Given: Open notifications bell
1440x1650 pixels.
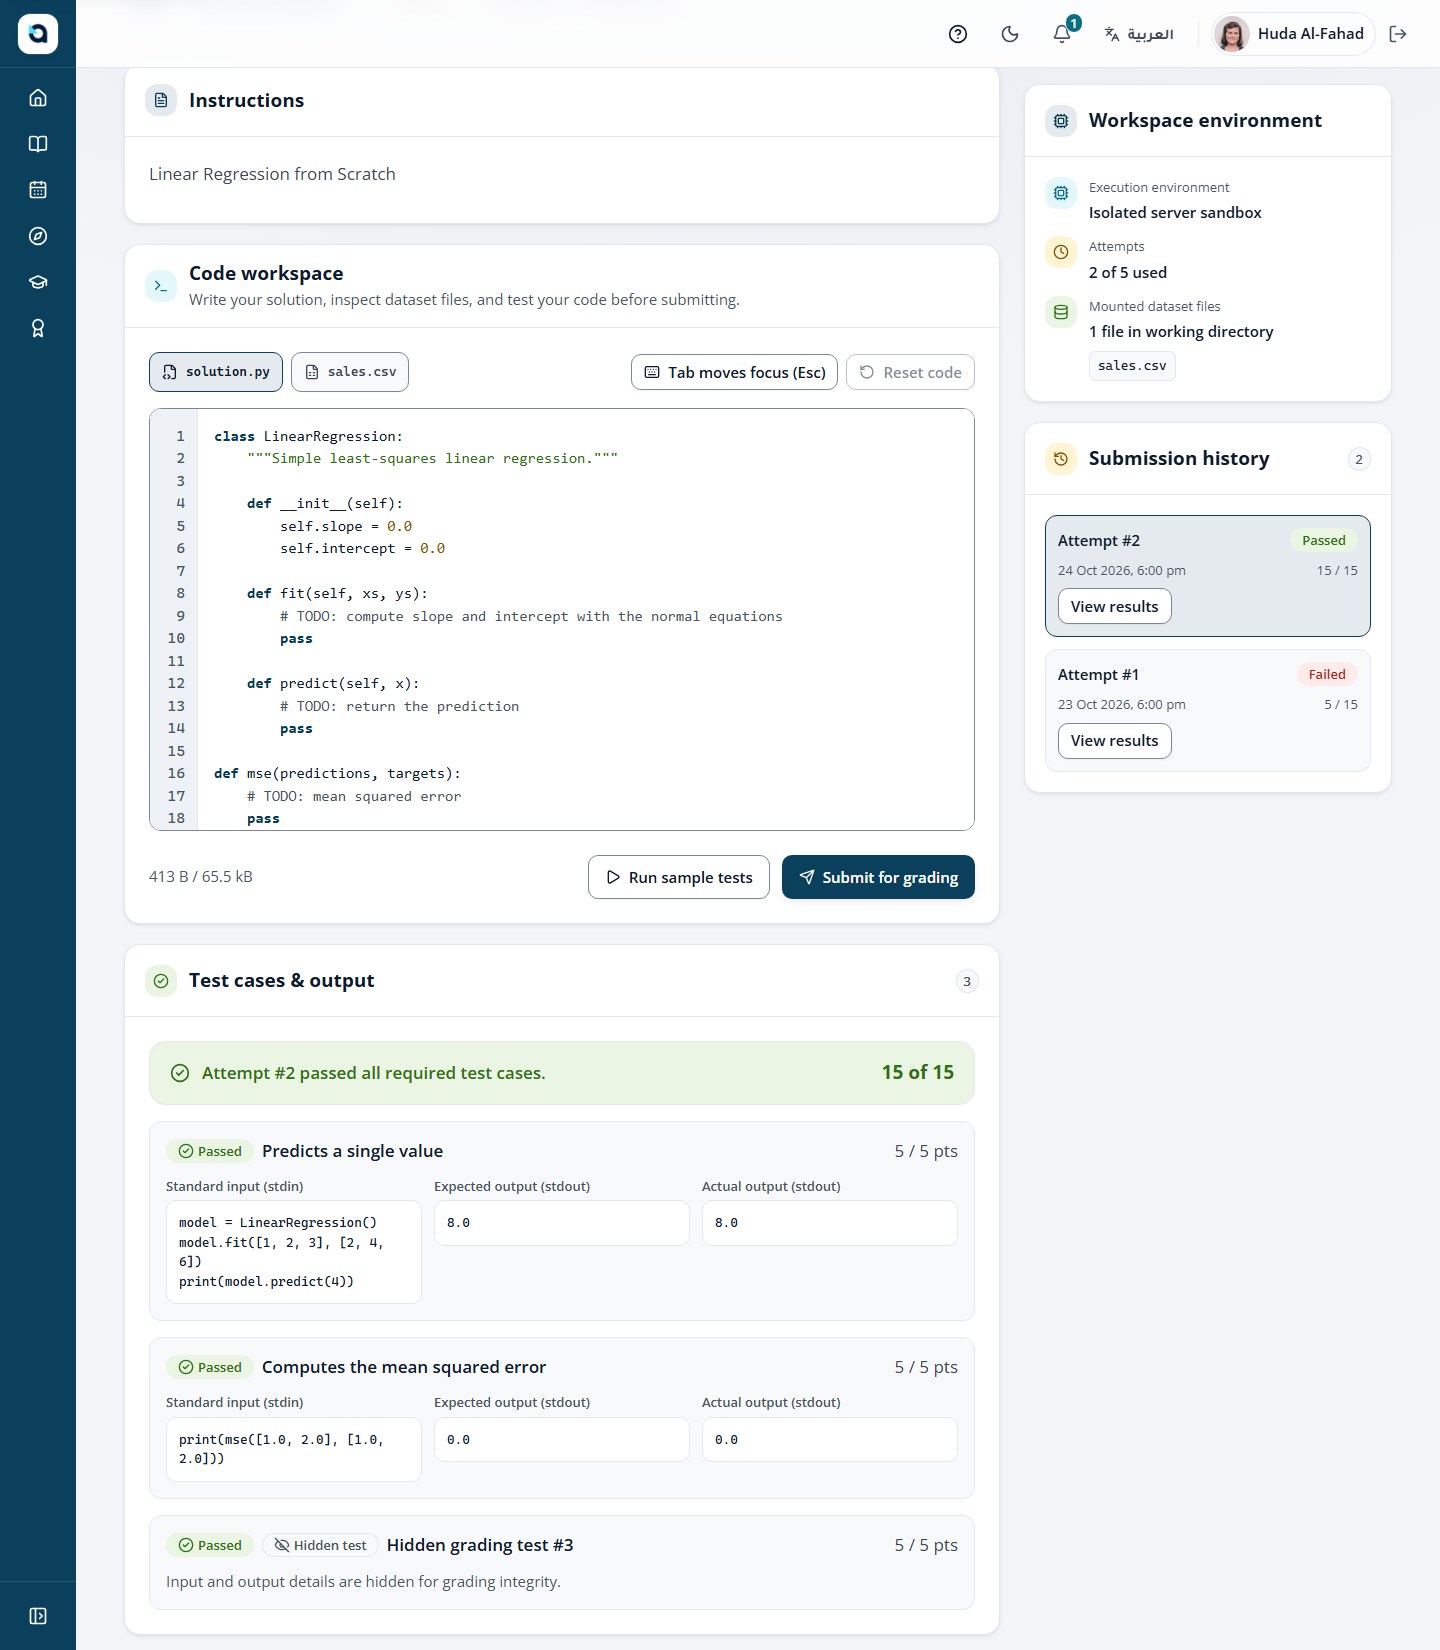Looking at the screenshot, I should (x=1062, y=34).
